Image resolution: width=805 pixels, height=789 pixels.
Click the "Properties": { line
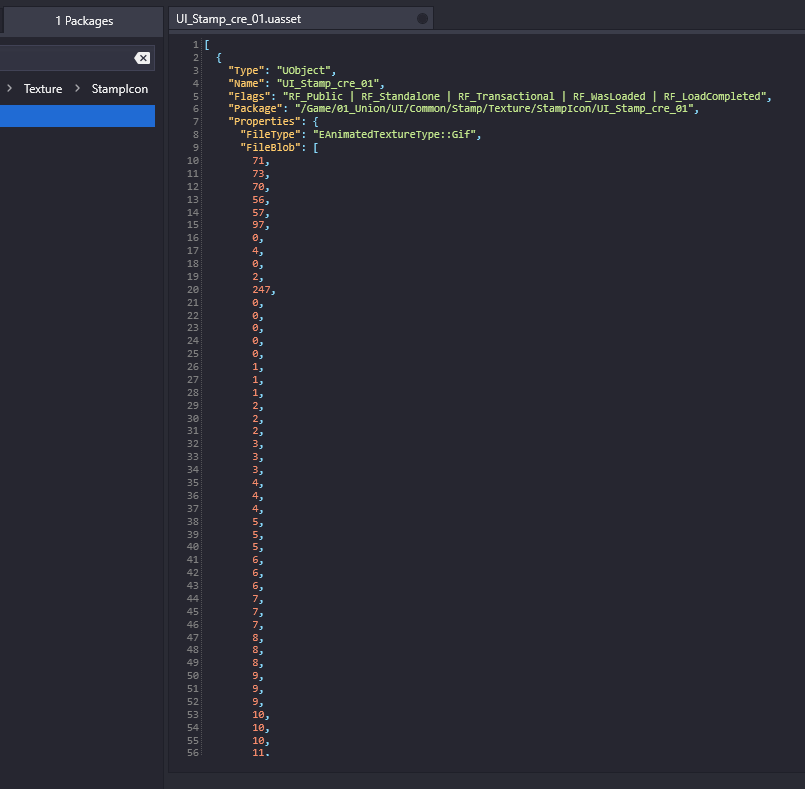pos(273,122)
